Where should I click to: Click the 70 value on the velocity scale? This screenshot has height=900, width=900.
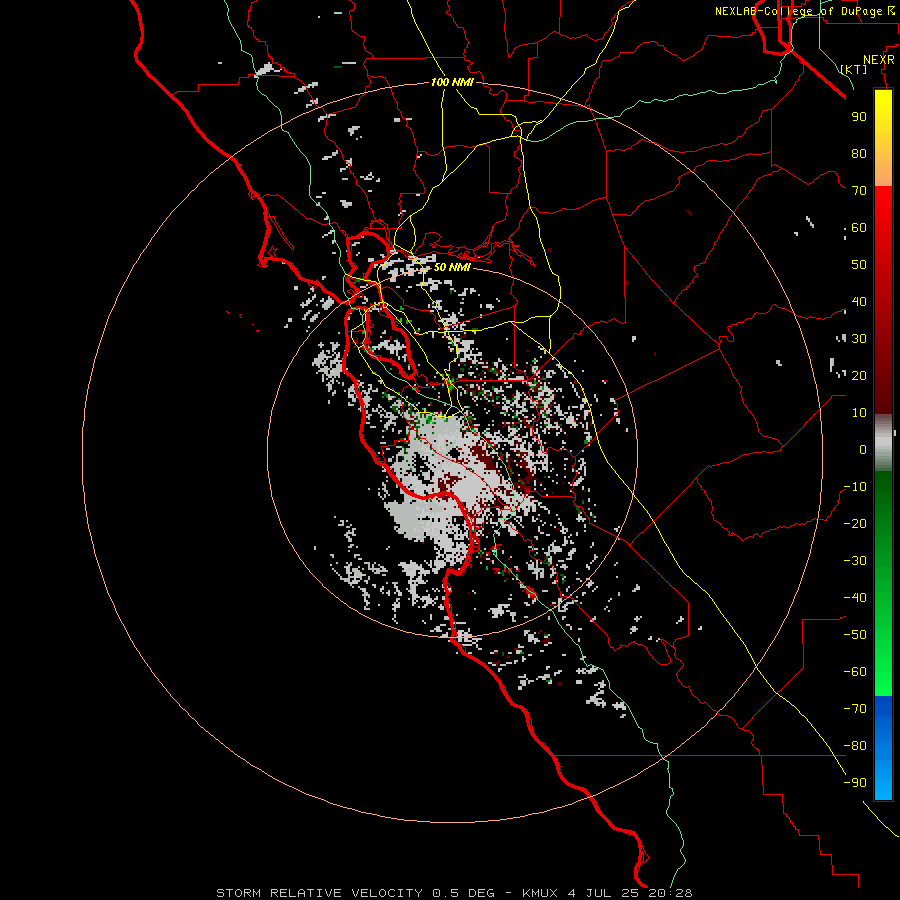[x=859, y=191]
